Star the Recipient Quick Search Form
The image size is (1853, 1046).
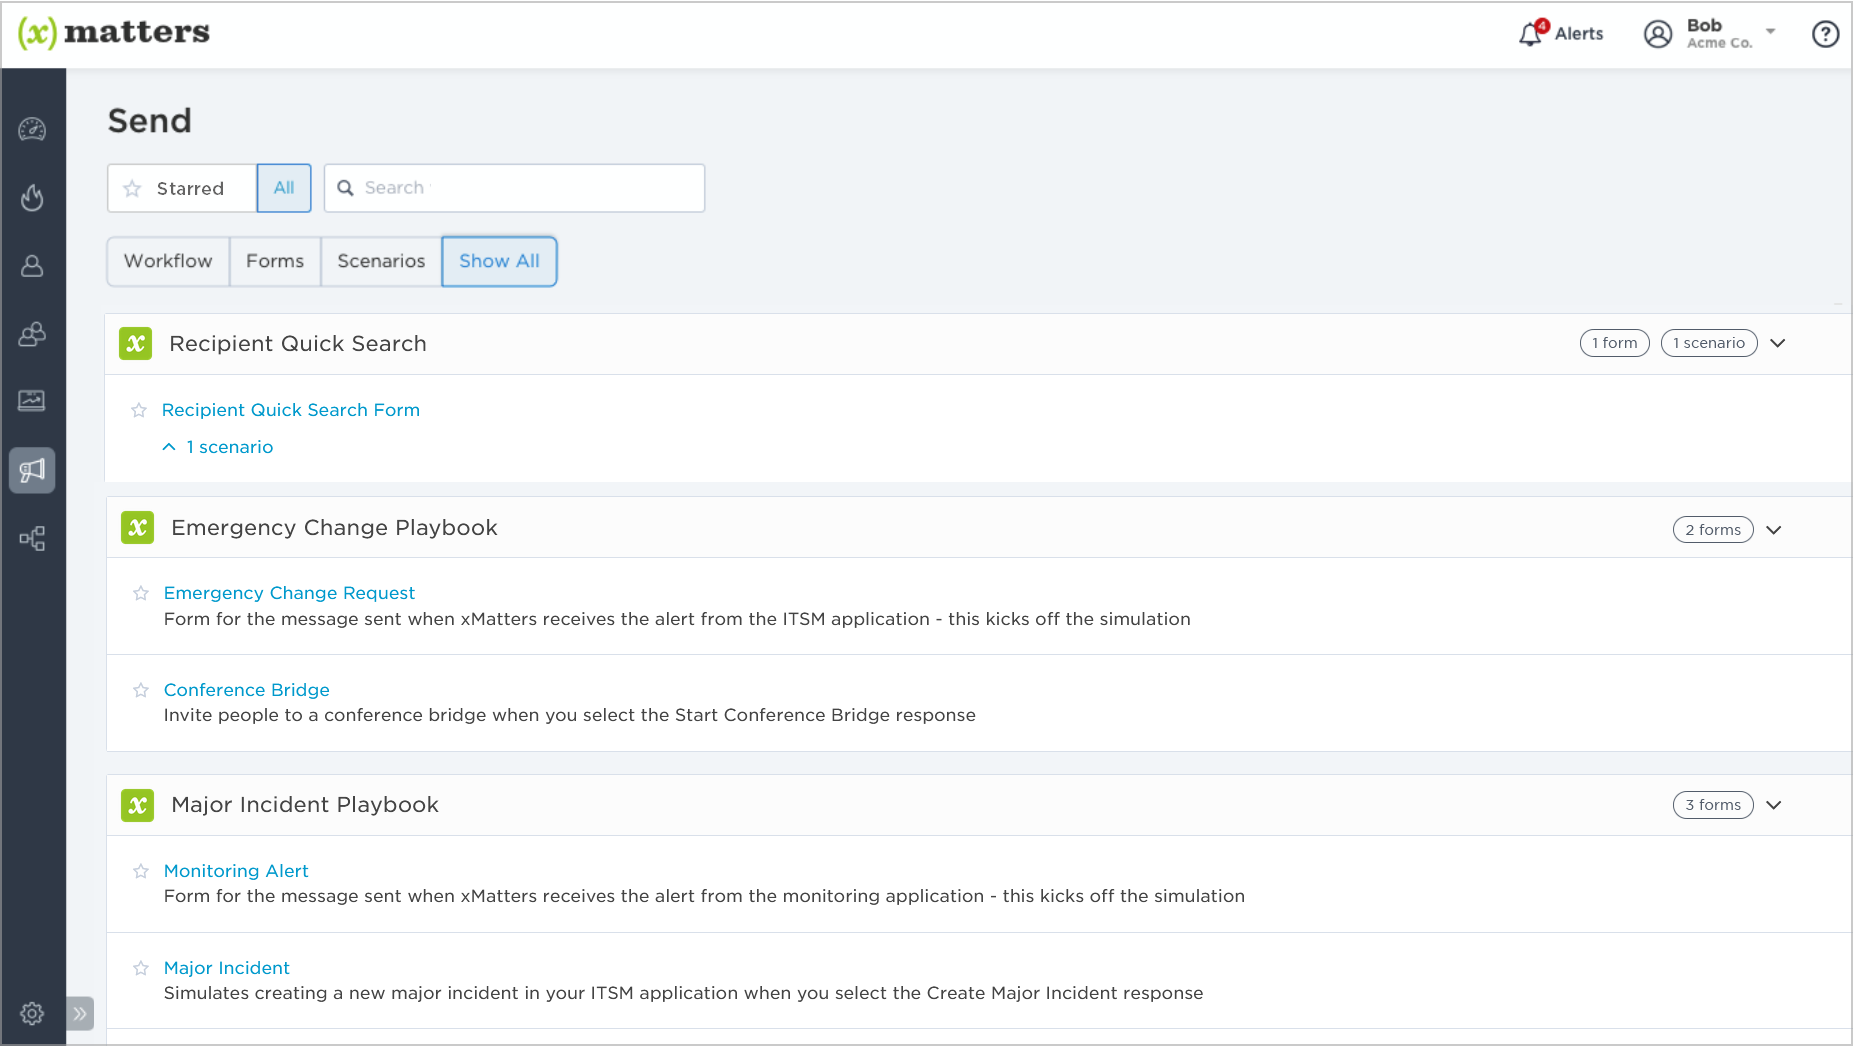(x=139, y=410)
